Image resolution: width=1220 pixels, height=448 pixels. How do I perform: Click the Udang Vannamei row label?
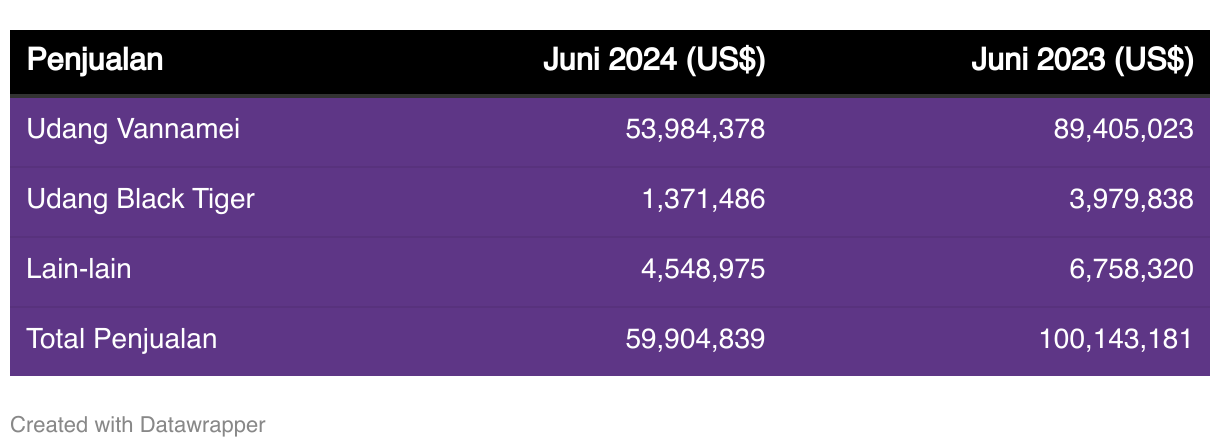[x=133, y=129]
